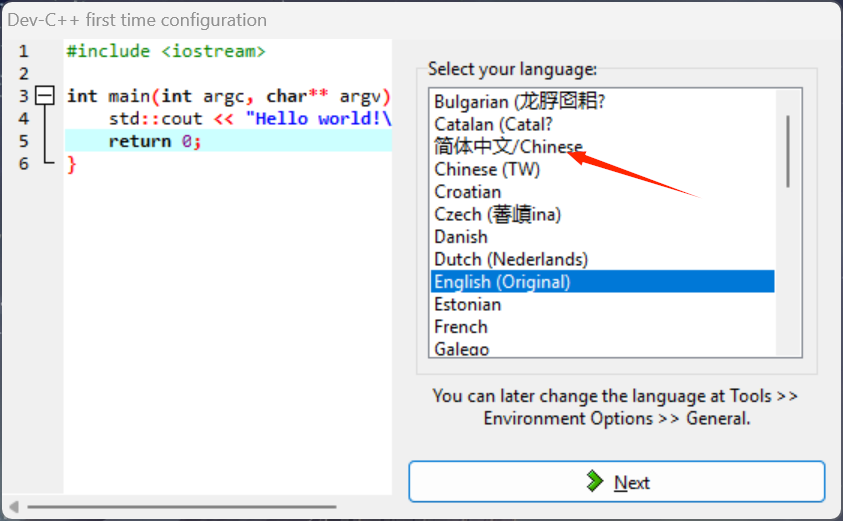Screen dimensions: 843x521
Task: Click the highlighted return 0; line
Action: (228, 141)
